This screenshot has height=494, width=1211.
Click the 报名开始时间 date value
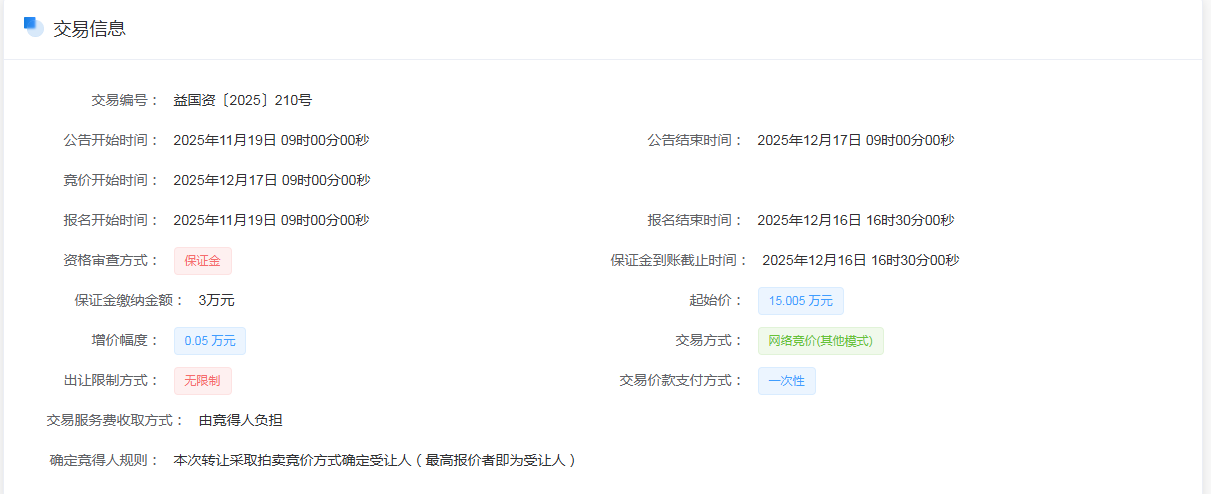tap(271, 220)
